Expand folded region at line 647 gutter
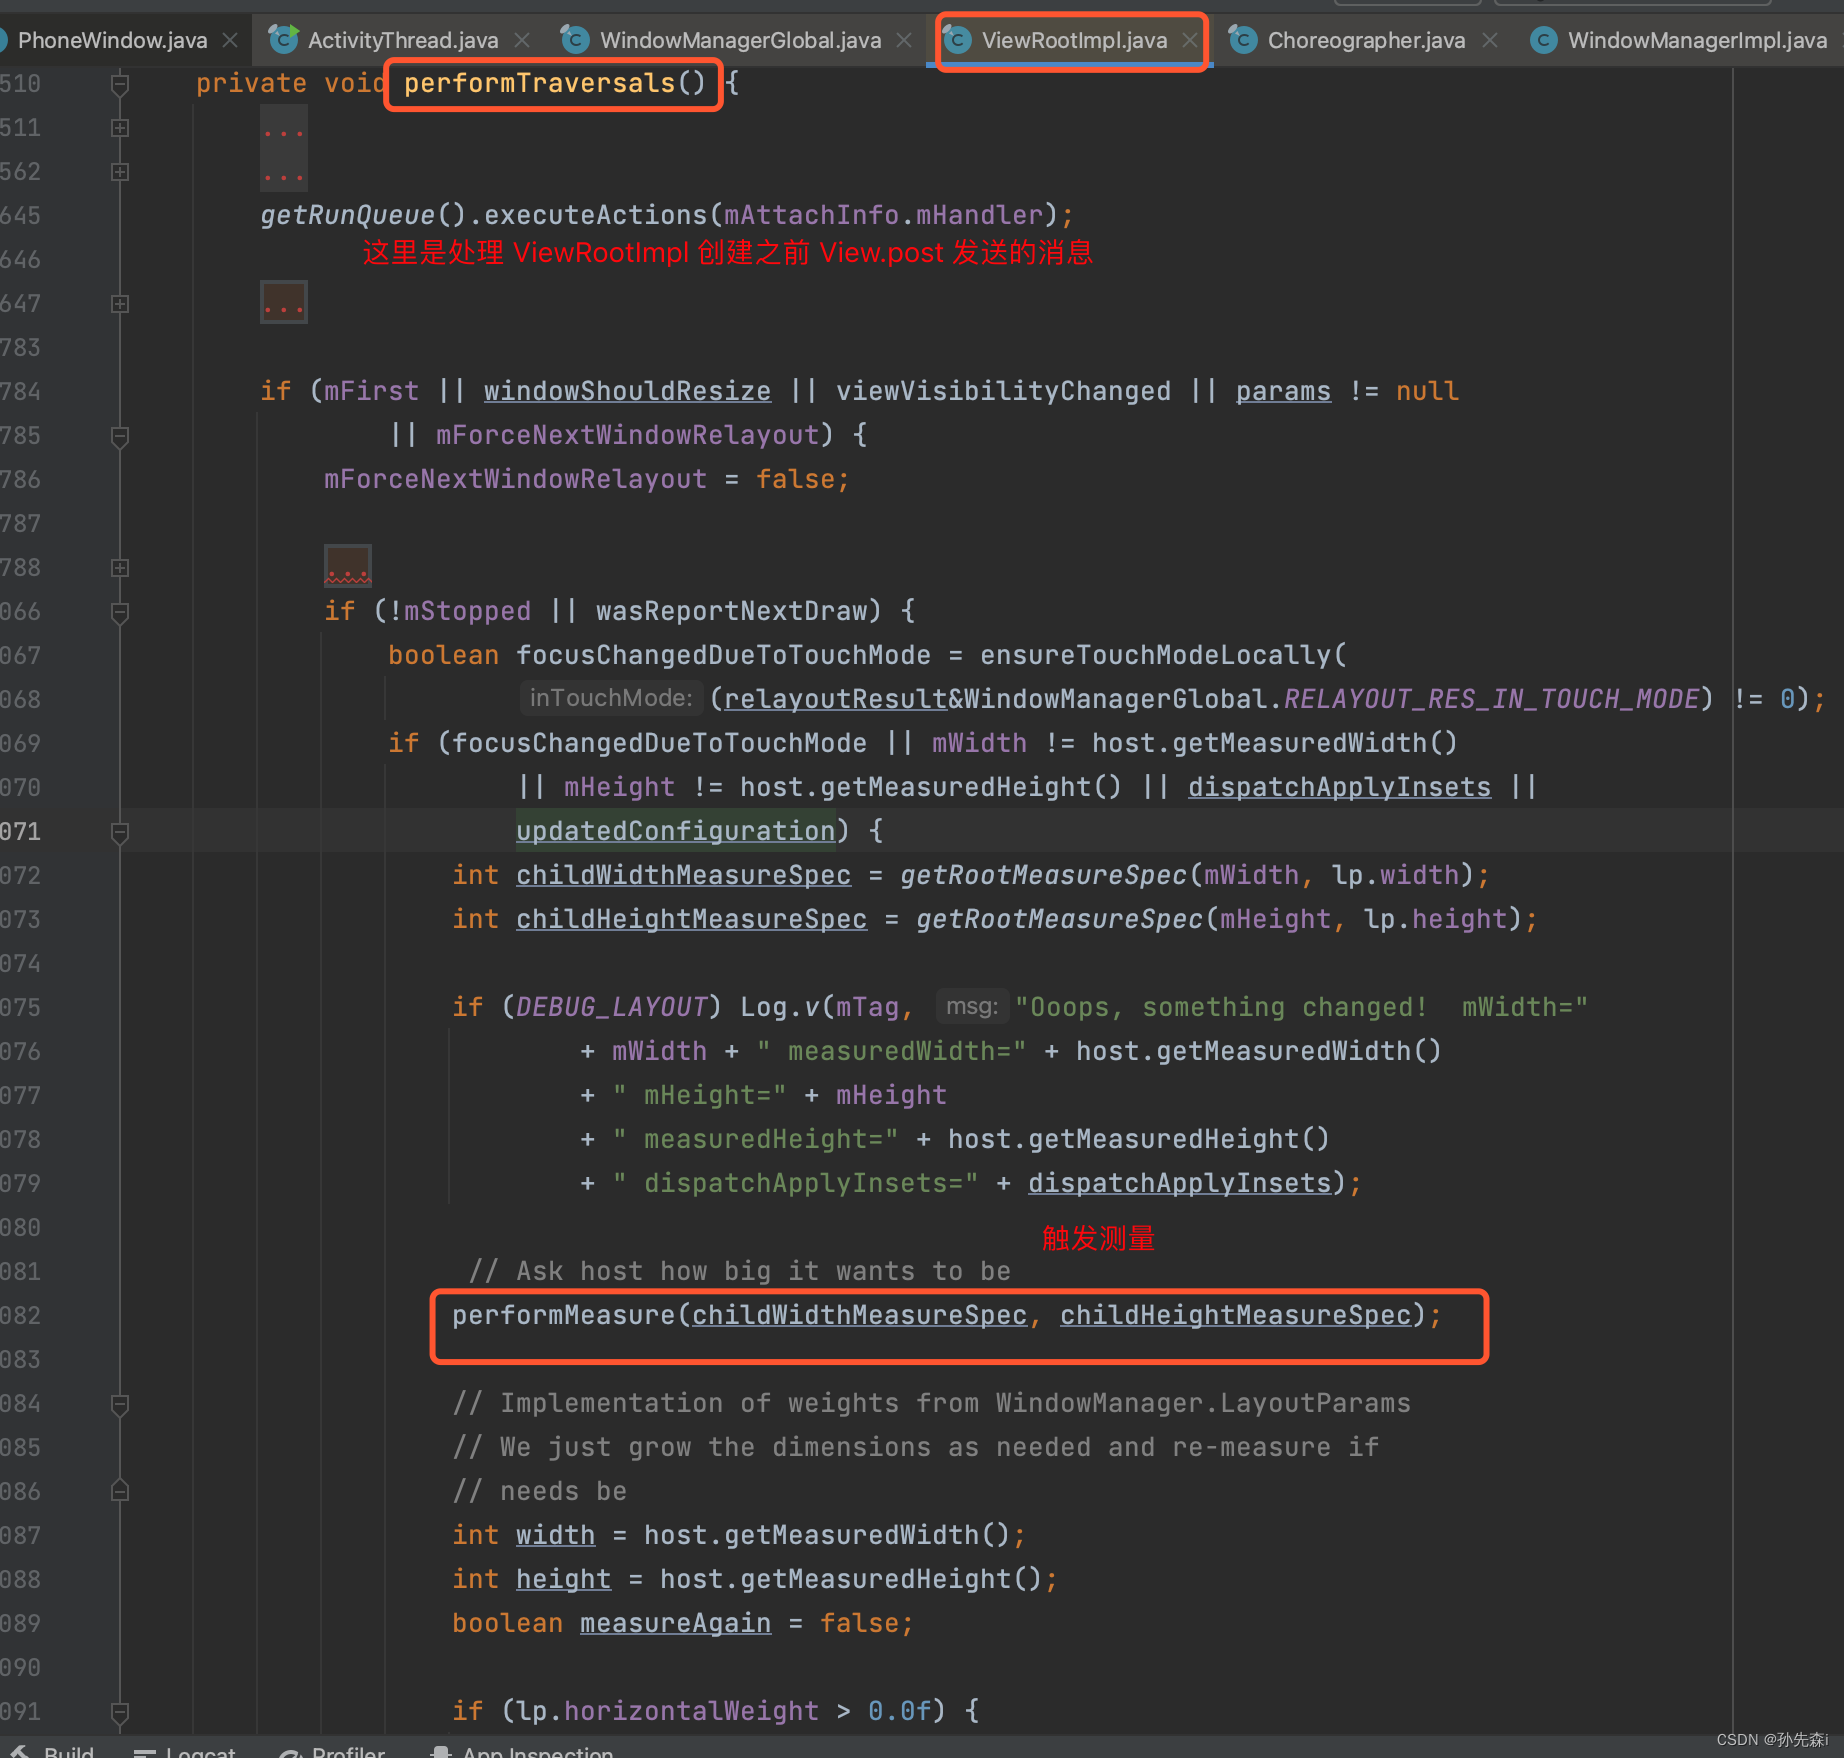Screen dimensions: 1844x1758 (120, 304)
